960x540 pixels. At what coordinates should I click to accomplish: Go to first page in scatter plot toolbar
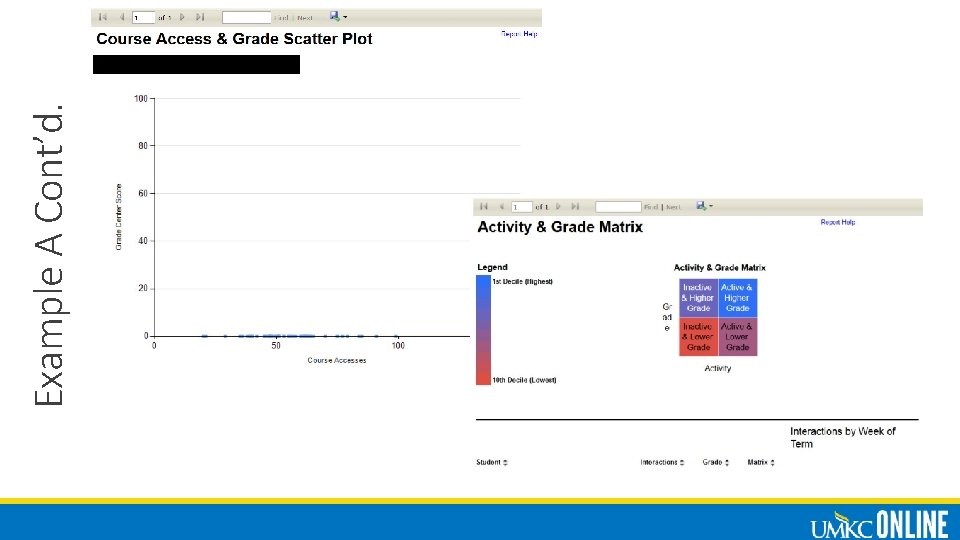coord(103,17)
